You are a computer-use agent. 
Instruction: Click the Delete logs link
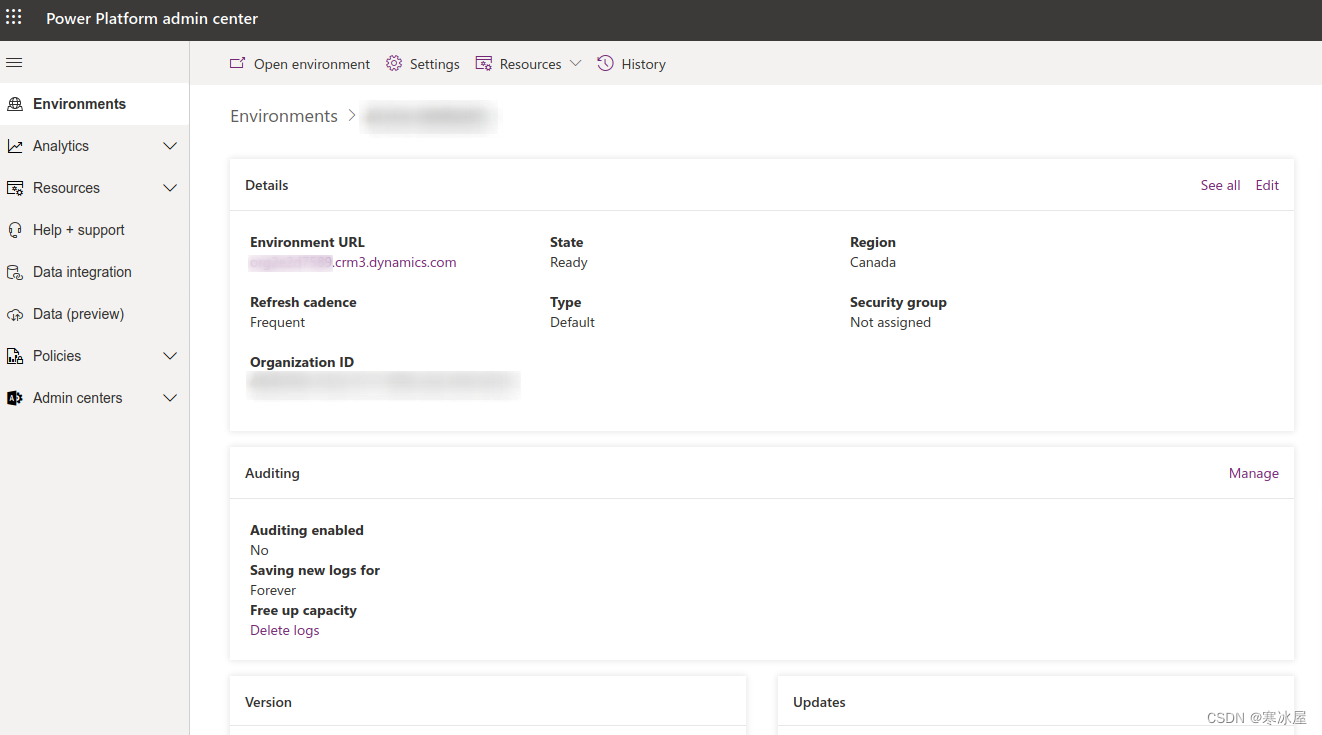(285, 630)
